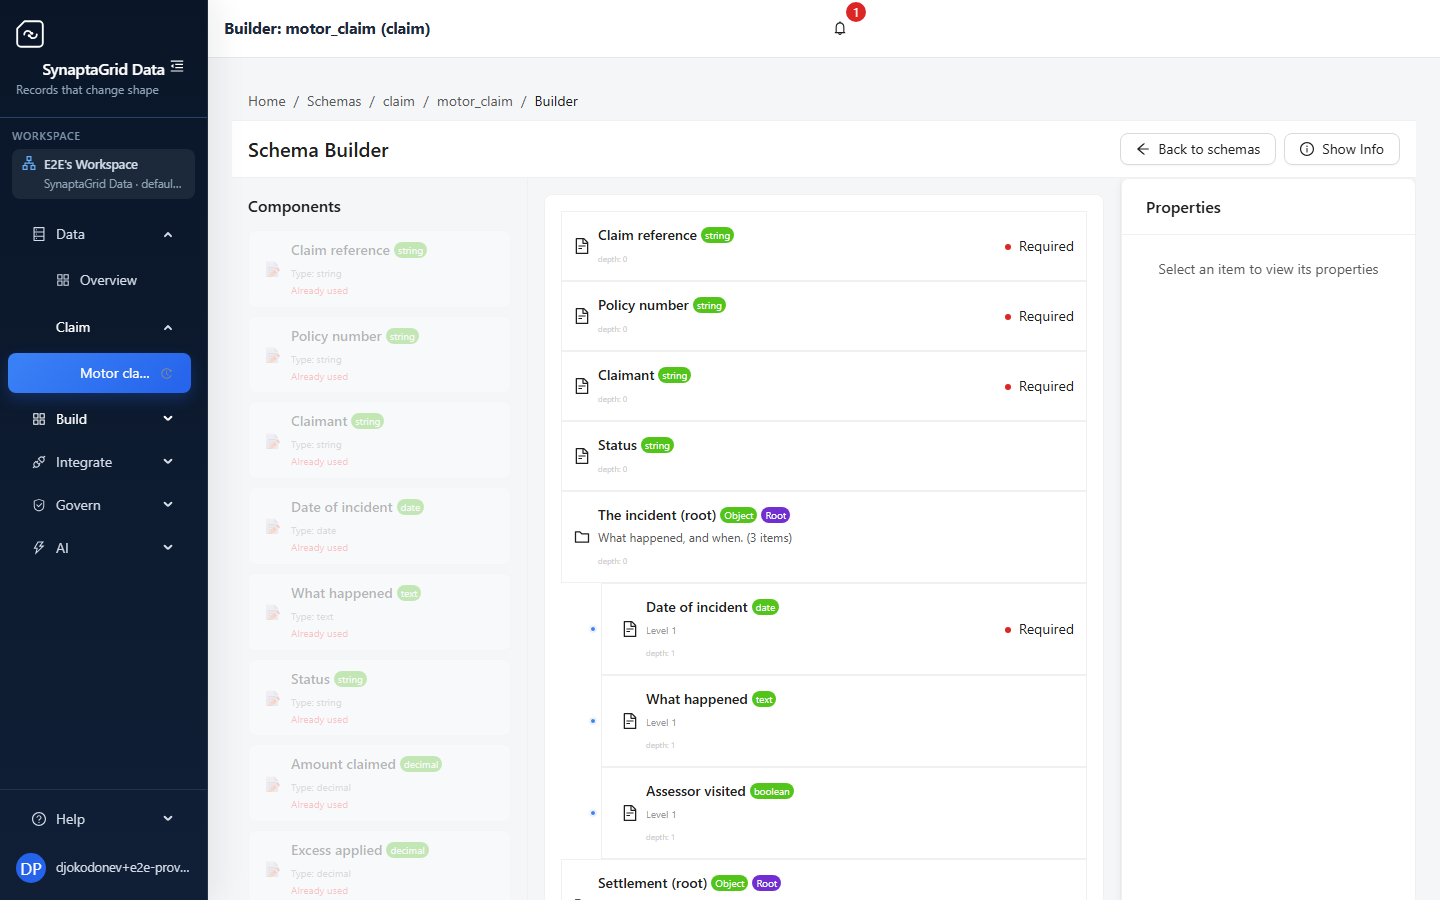The height and width of the screenshot is (900, 1440).
Task: Click the What happened component card
Action: coord(379,612)
